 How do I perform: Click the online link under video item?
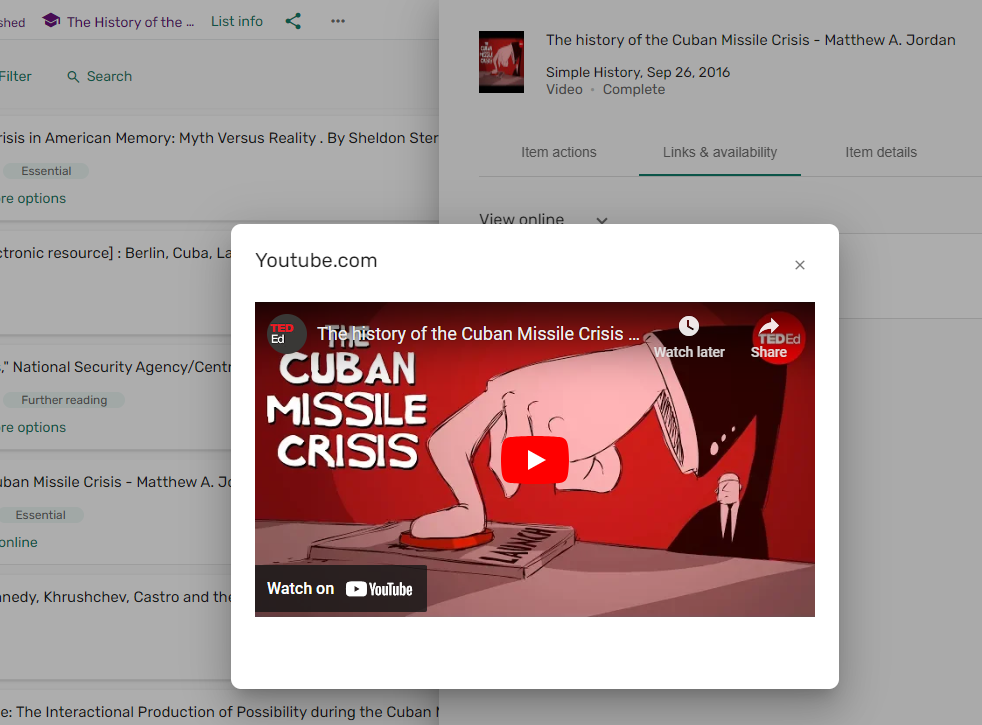pos(19,542)
